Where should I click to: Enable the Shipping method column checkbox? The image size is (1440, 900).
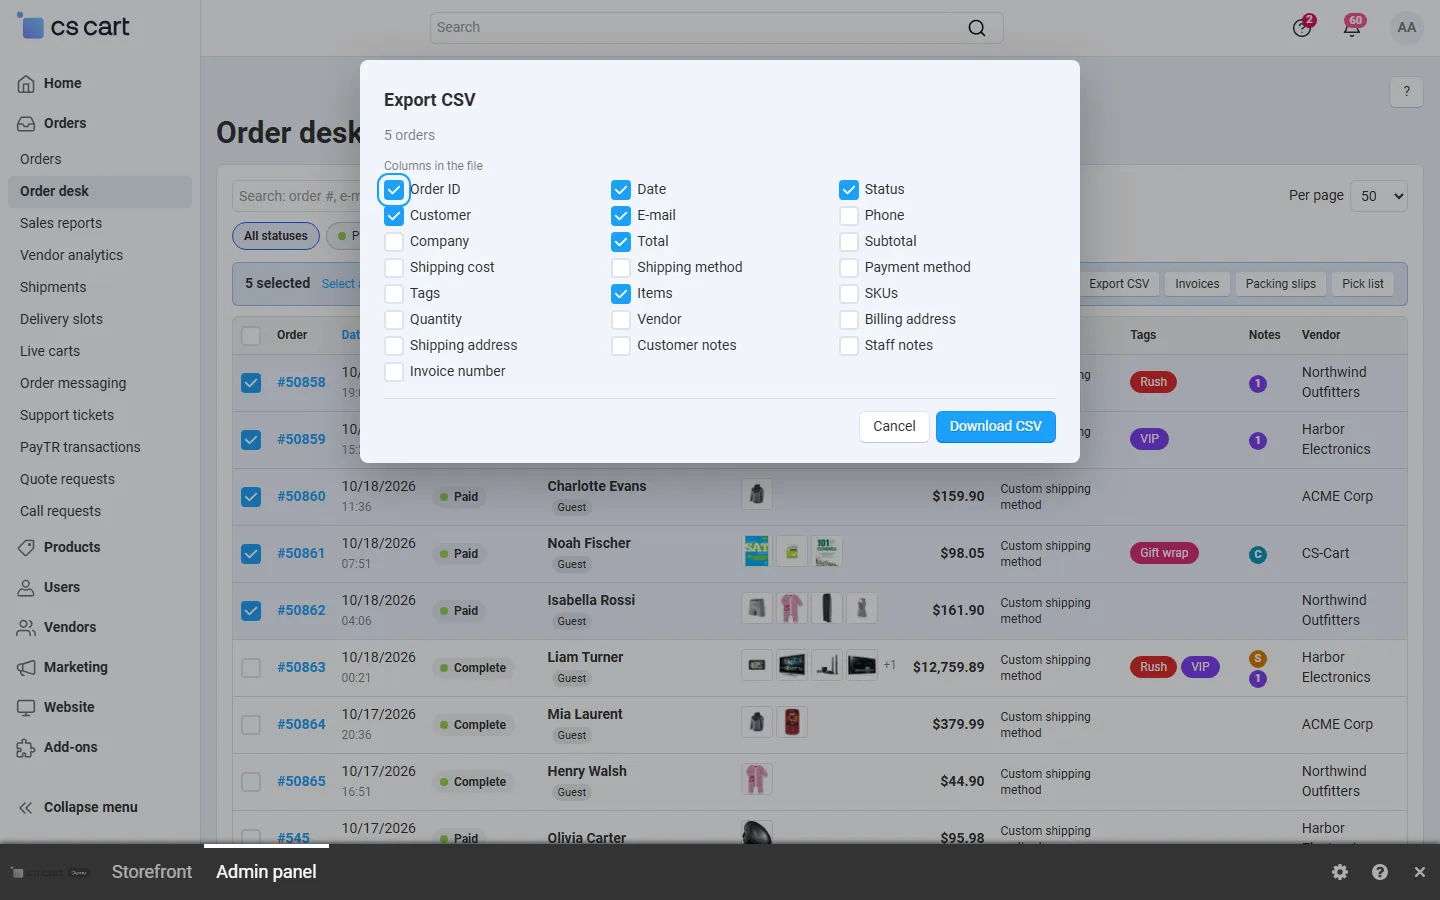[x=621, y=267]
